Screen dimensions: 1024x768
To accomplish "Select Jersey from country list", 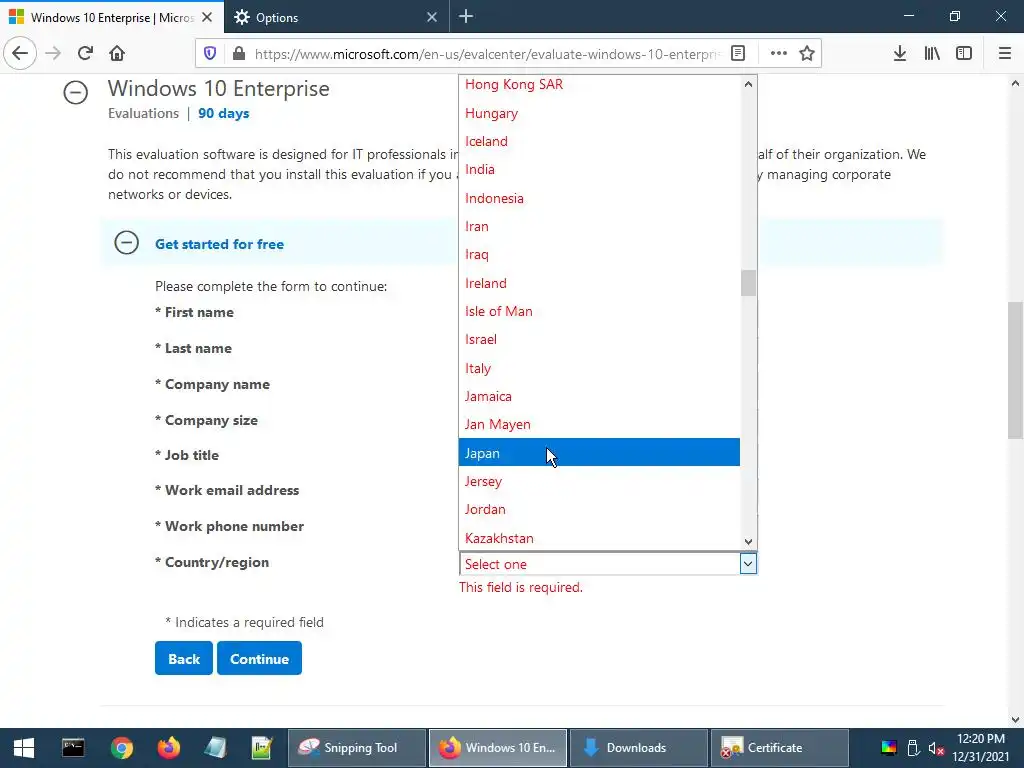I will [x=599, y=481].
